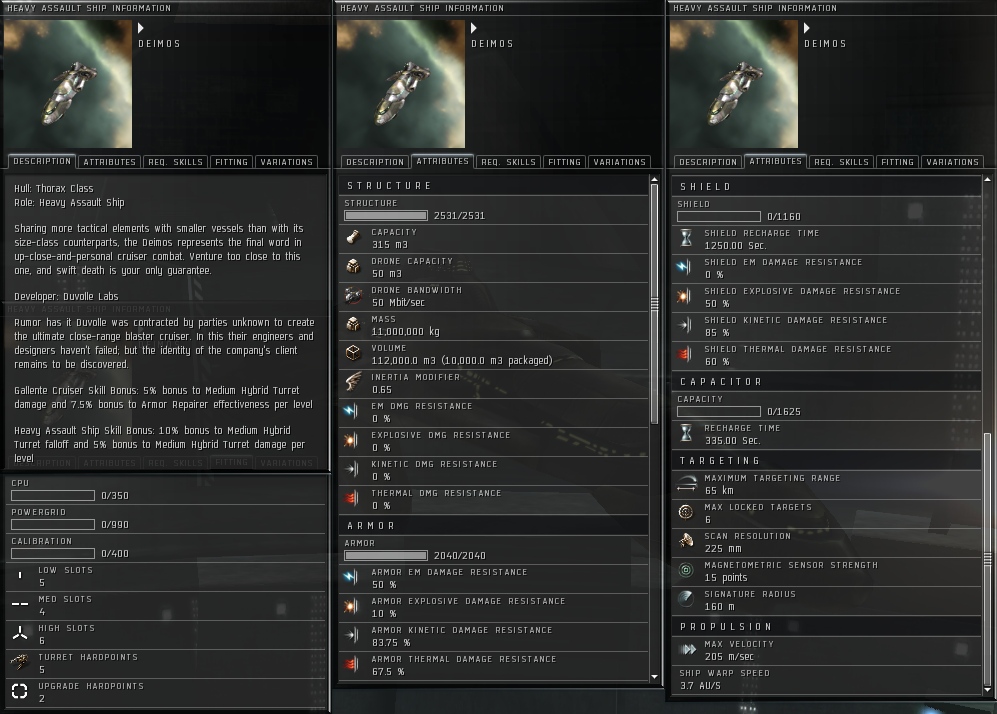This screenshot has height=714, width=997.
Task: Click the Inertia Modifier icon
Action: point(353,382)
